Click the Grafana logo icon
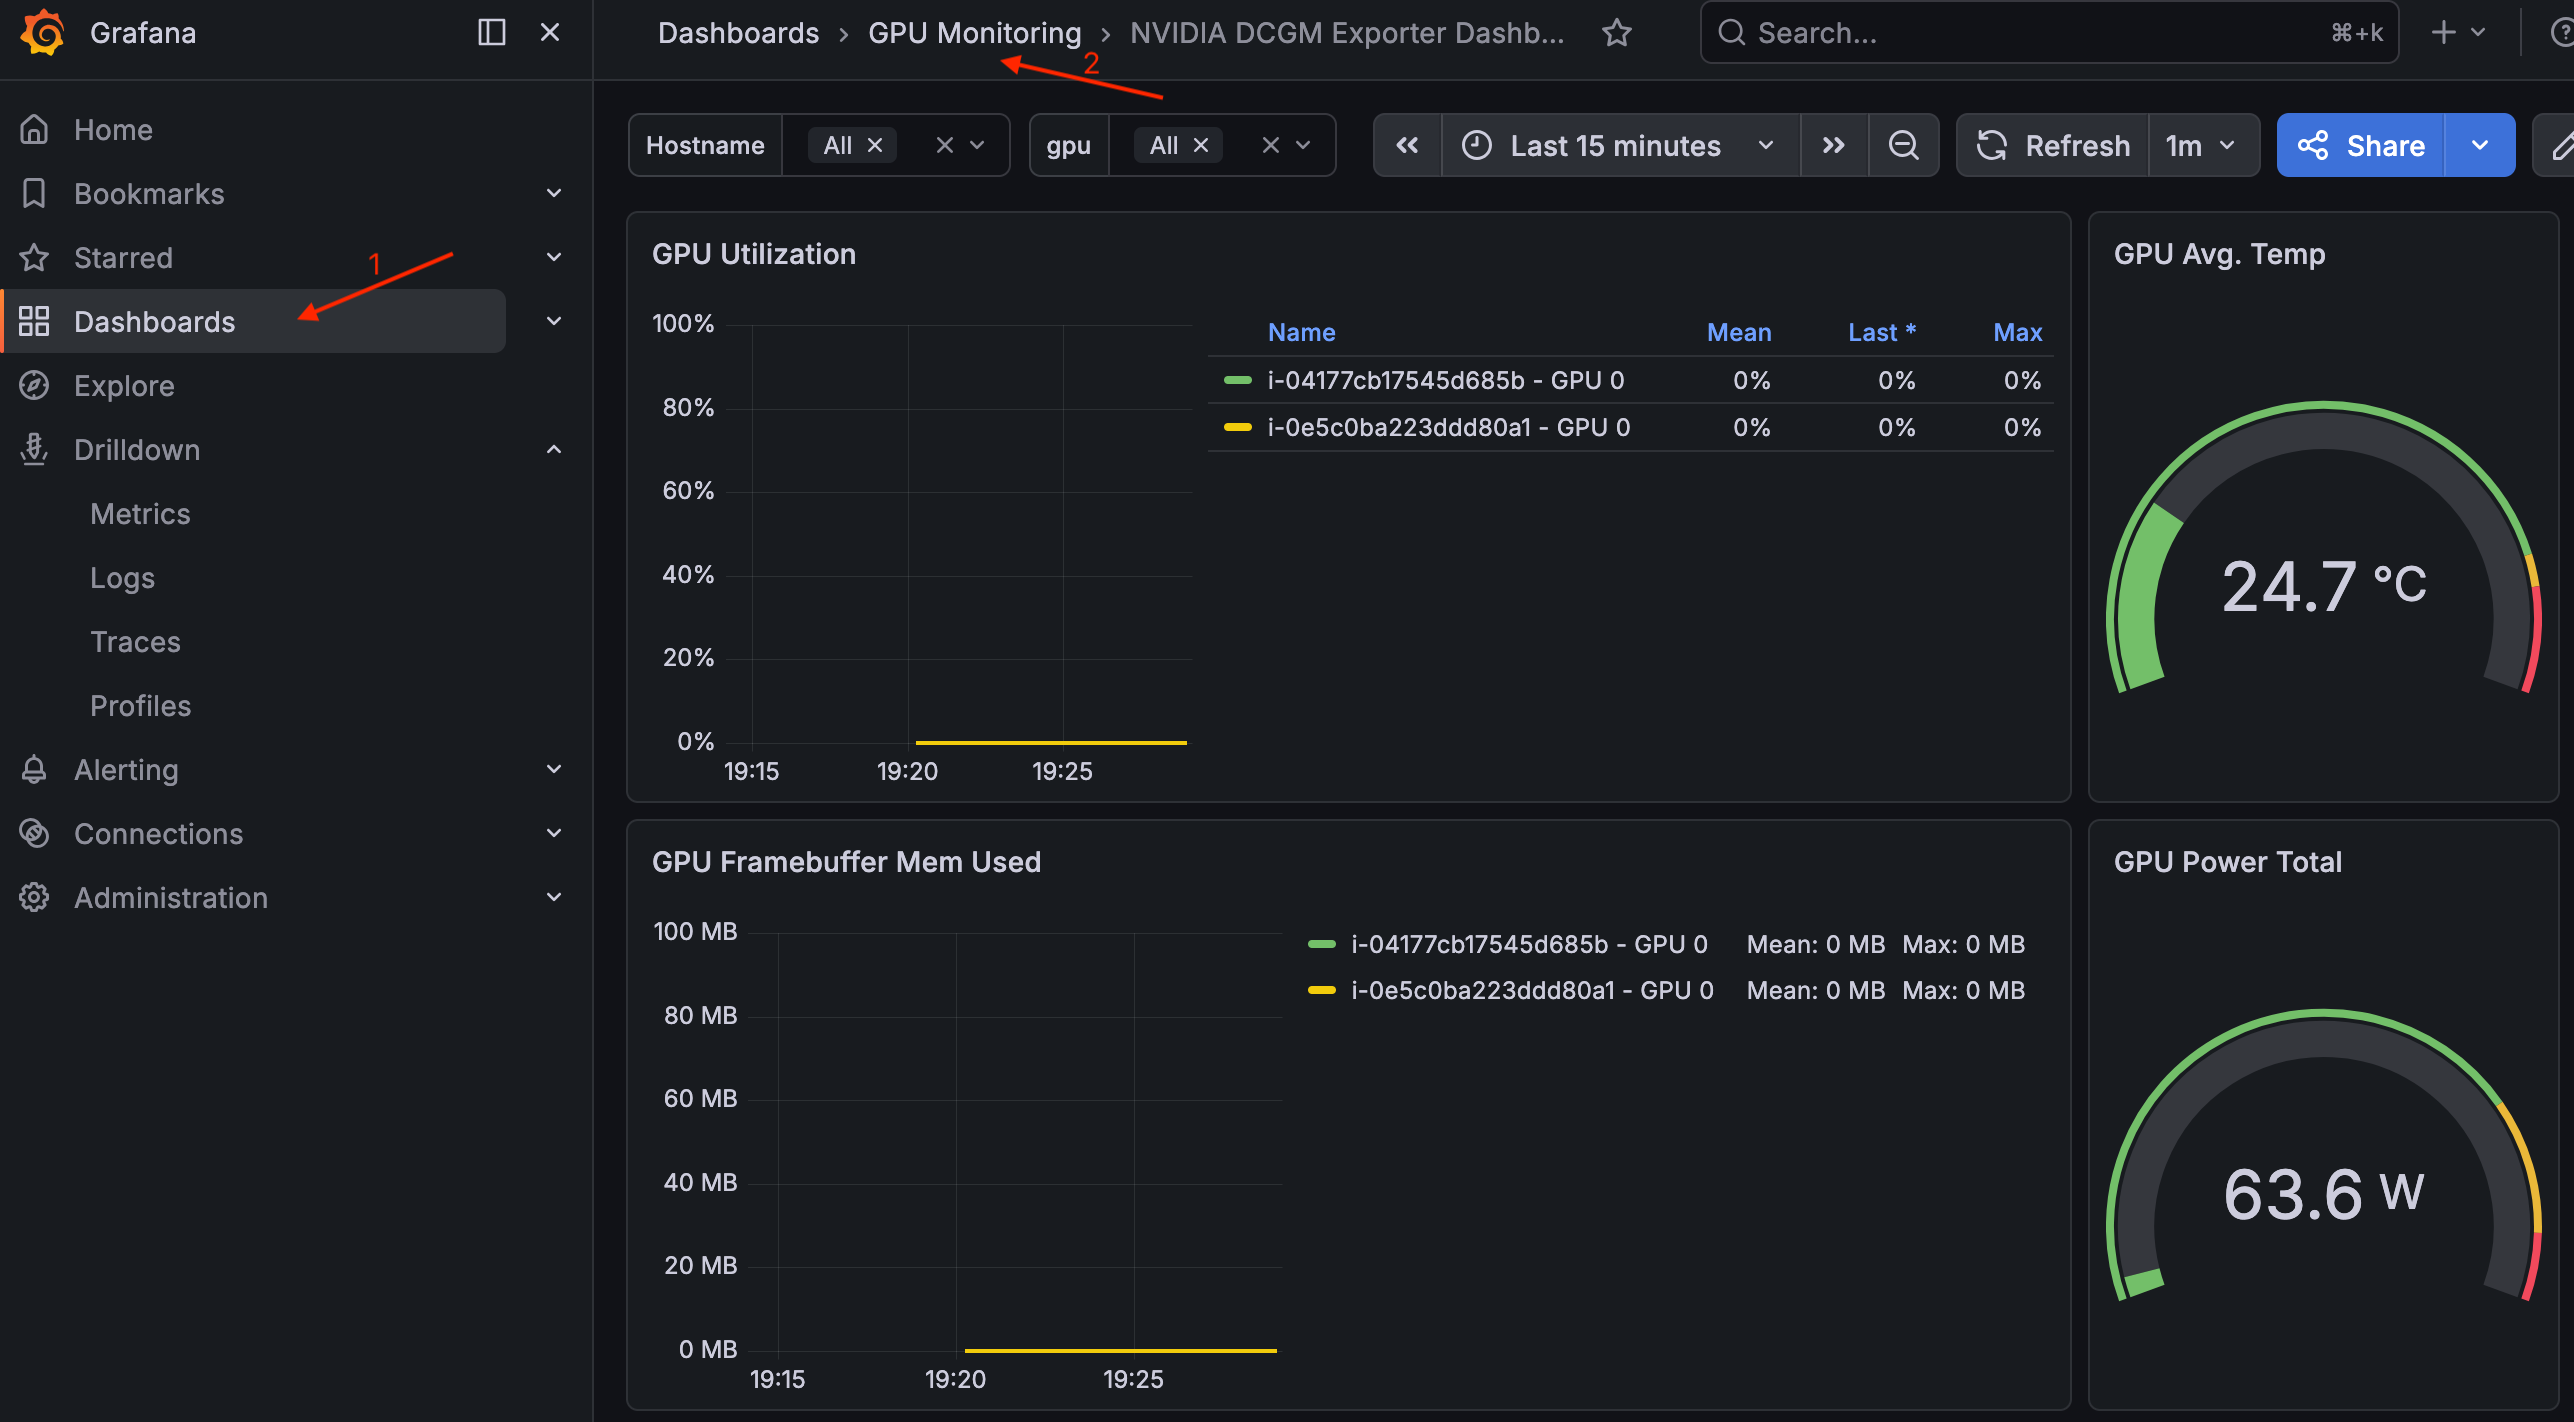The width and height of the screenshot is (2574, 1422). (x=44, y=32)
